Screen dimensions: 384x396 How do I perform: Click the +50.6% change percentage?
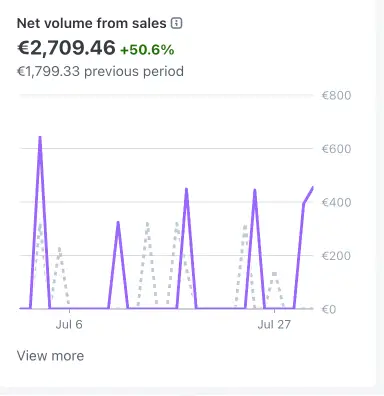pos(147,50)
